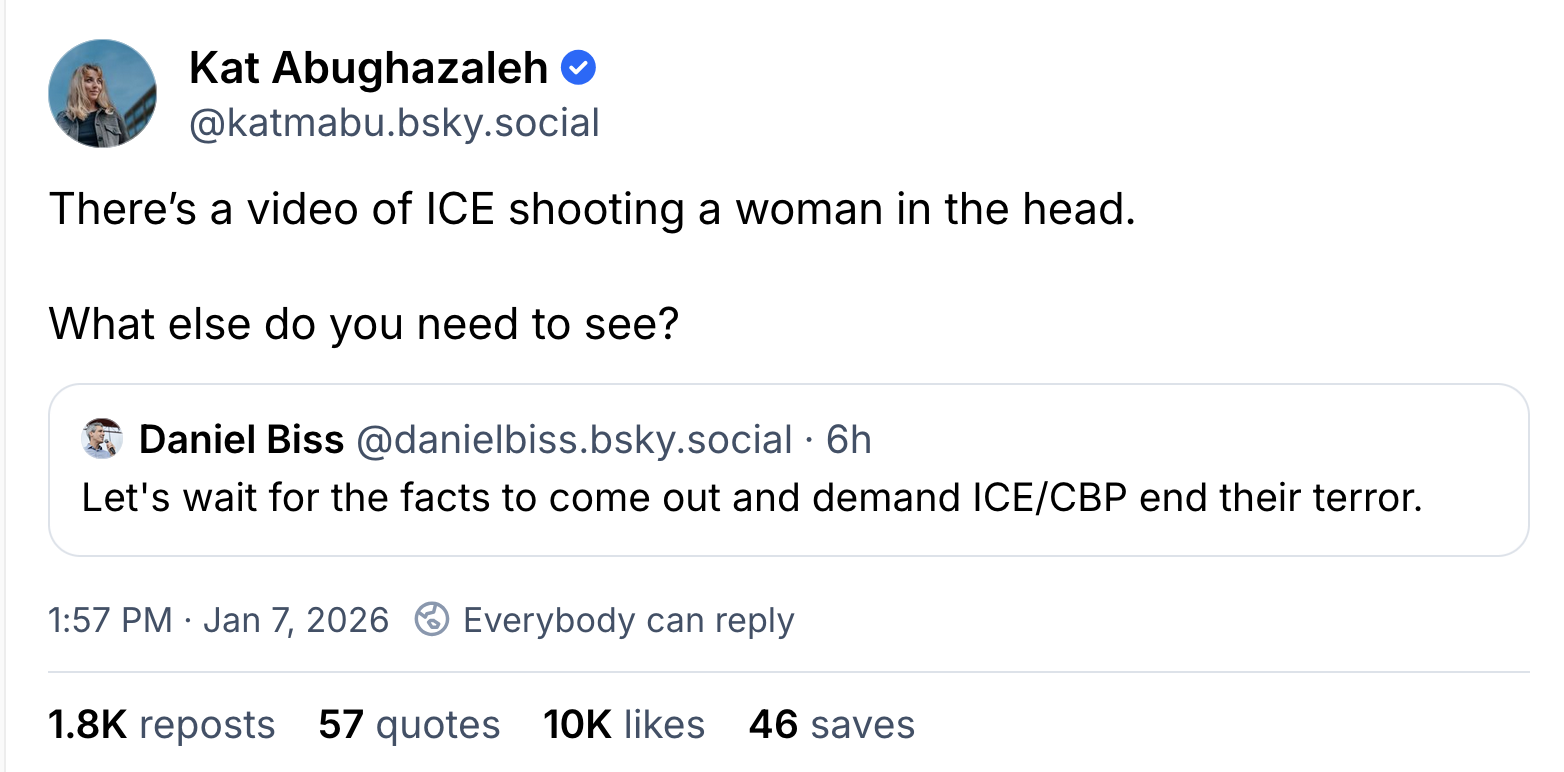
Task: Click empty space inside the quoted post card
Action: [x=1200, y=440]
